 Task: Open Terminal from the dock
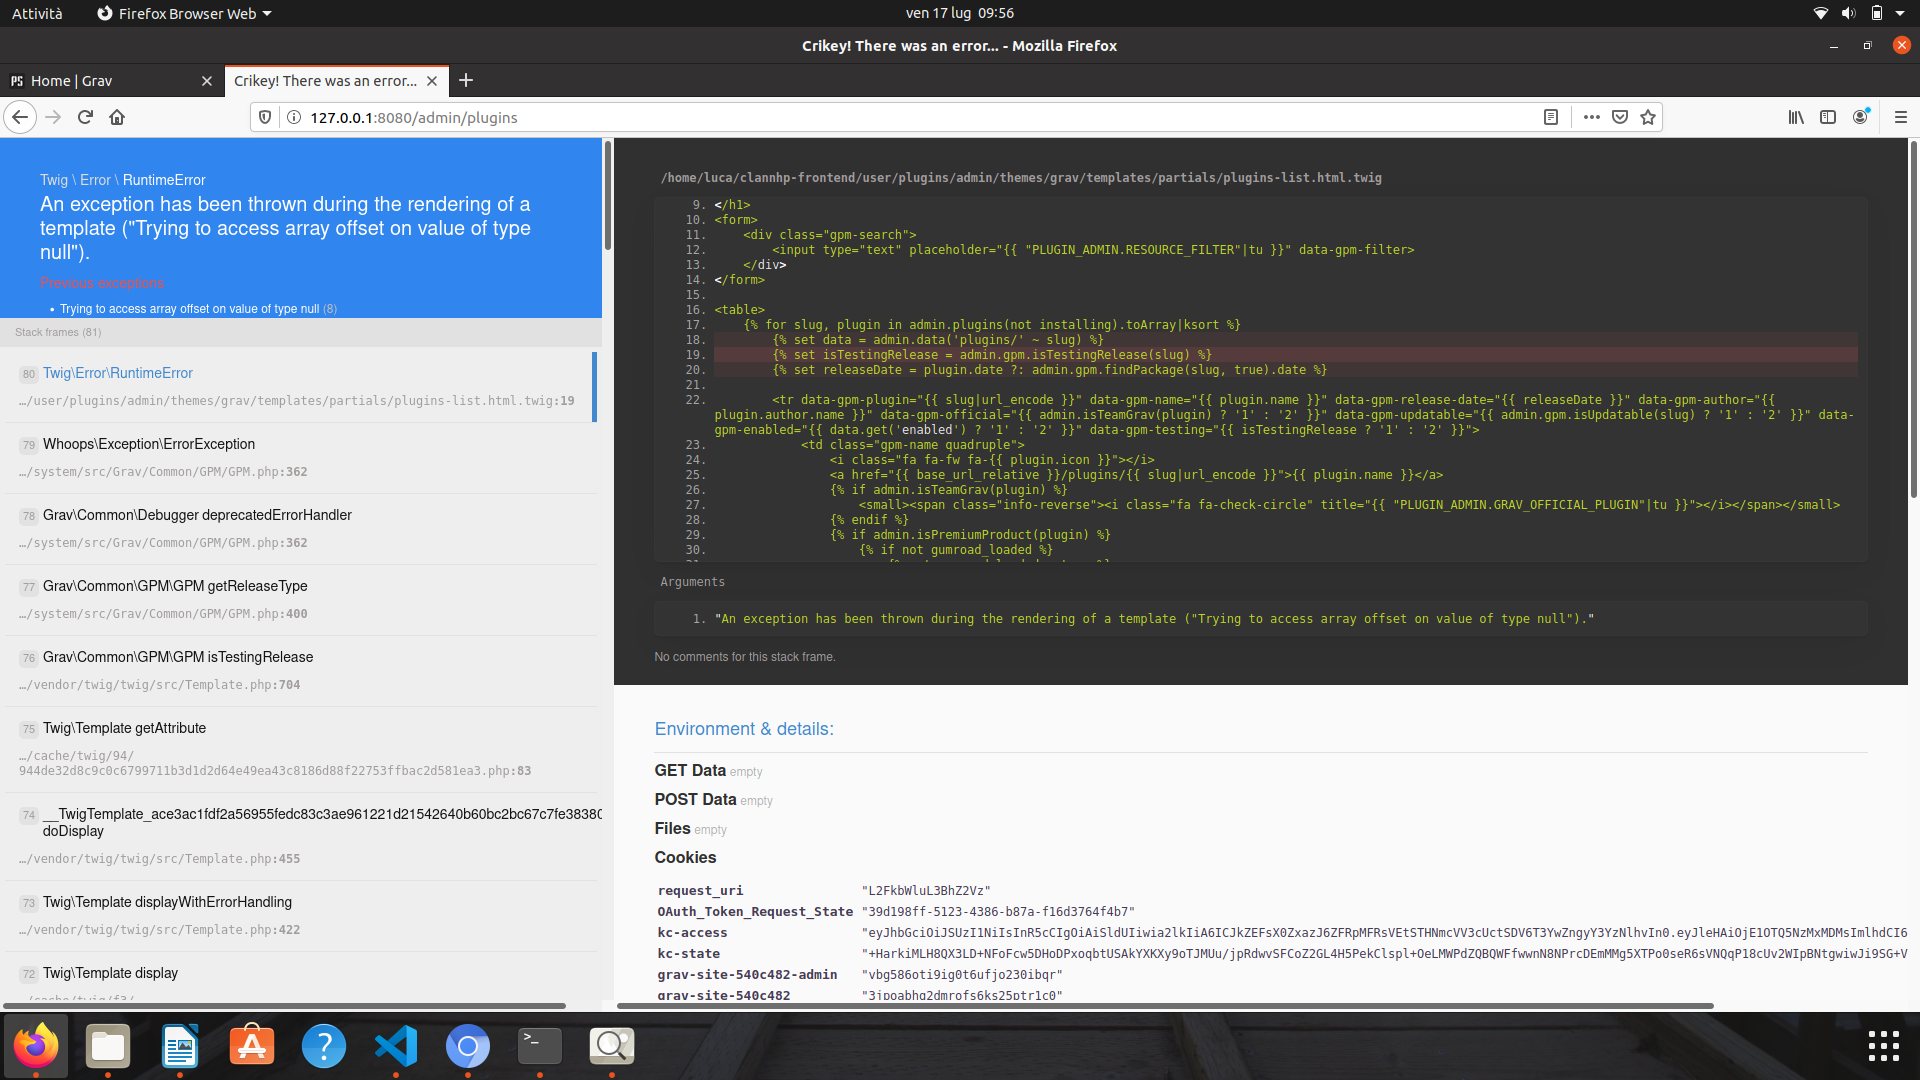pos(540,1046)
